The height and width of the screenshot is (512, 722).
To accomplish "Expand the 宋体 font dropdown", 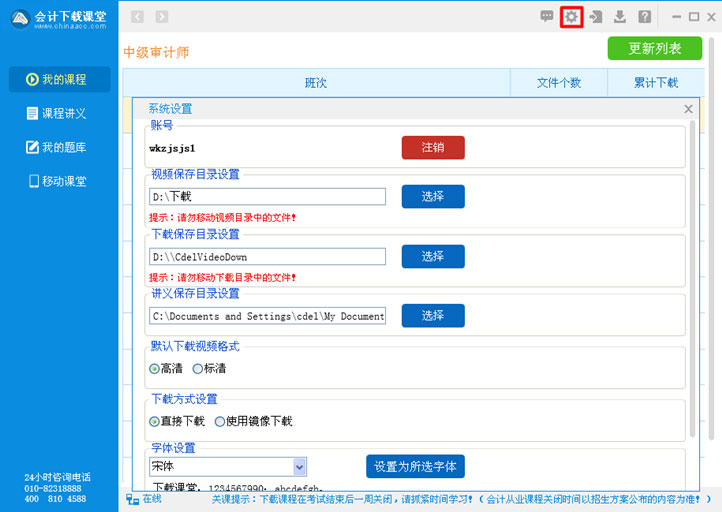I will [x=299, y=467].
